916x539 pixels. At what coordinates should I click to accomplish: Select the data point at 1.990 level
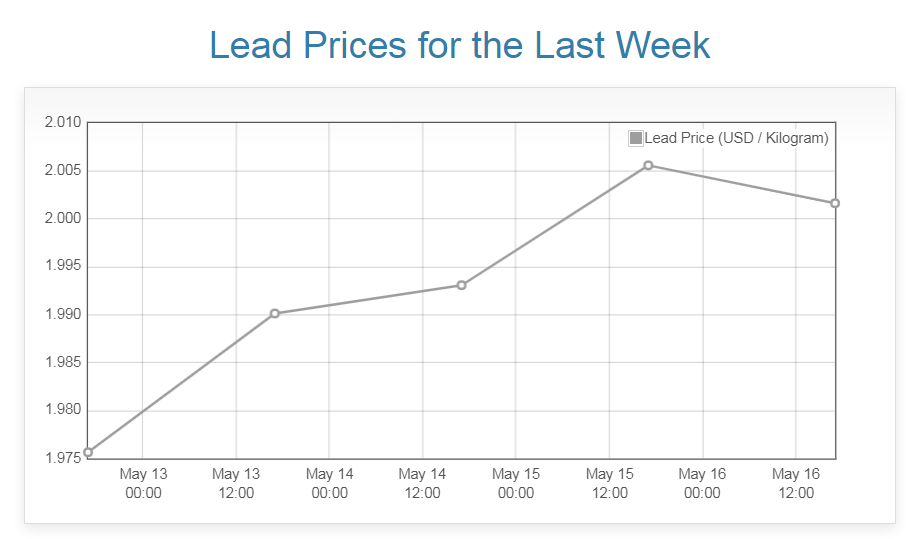[x=275, y=314]
